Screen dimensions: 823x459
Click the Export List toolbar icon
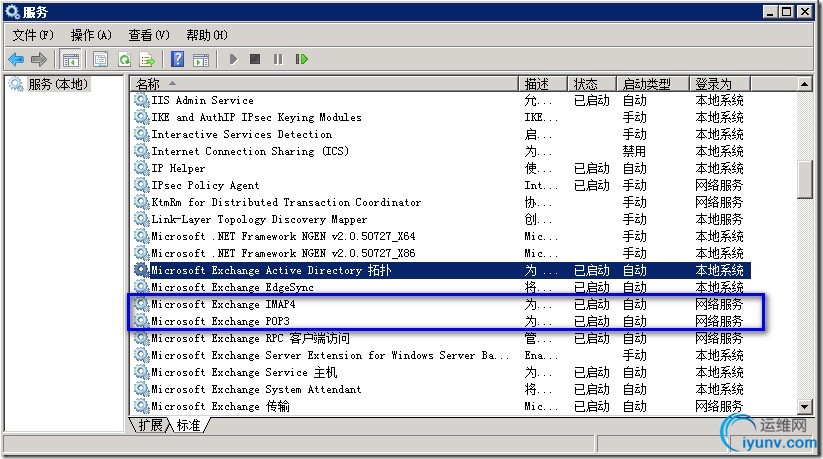coord(147,59)
